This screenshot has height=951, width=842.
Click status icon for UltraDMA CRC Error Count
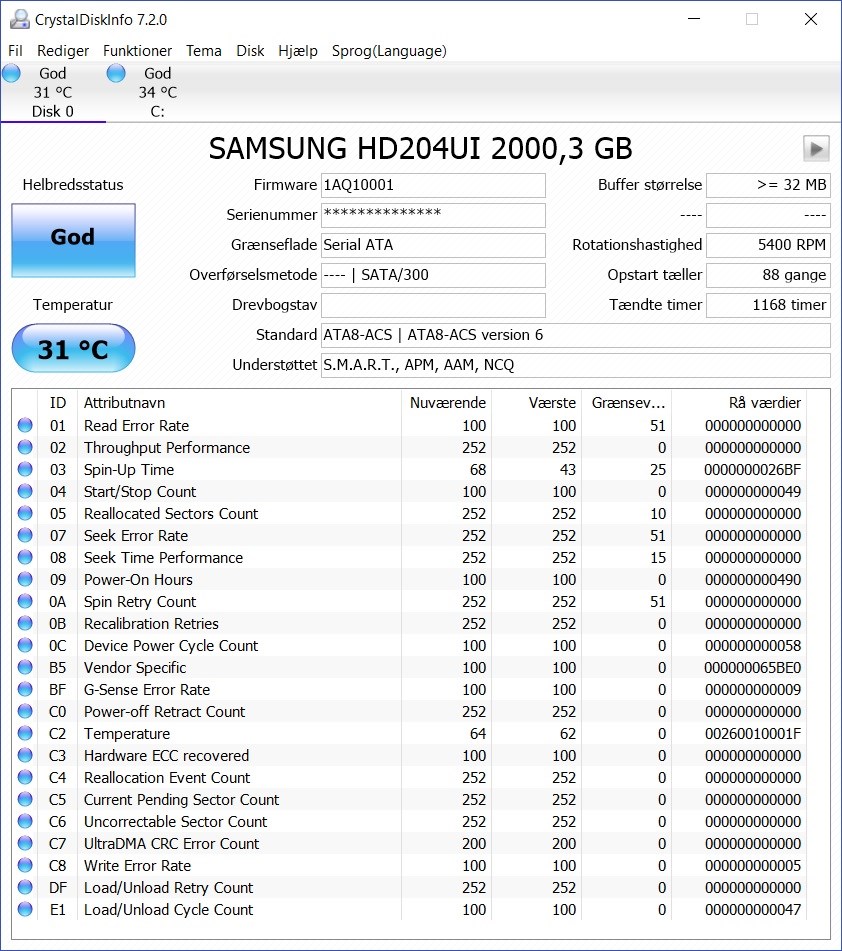click(x=25, y=843)
